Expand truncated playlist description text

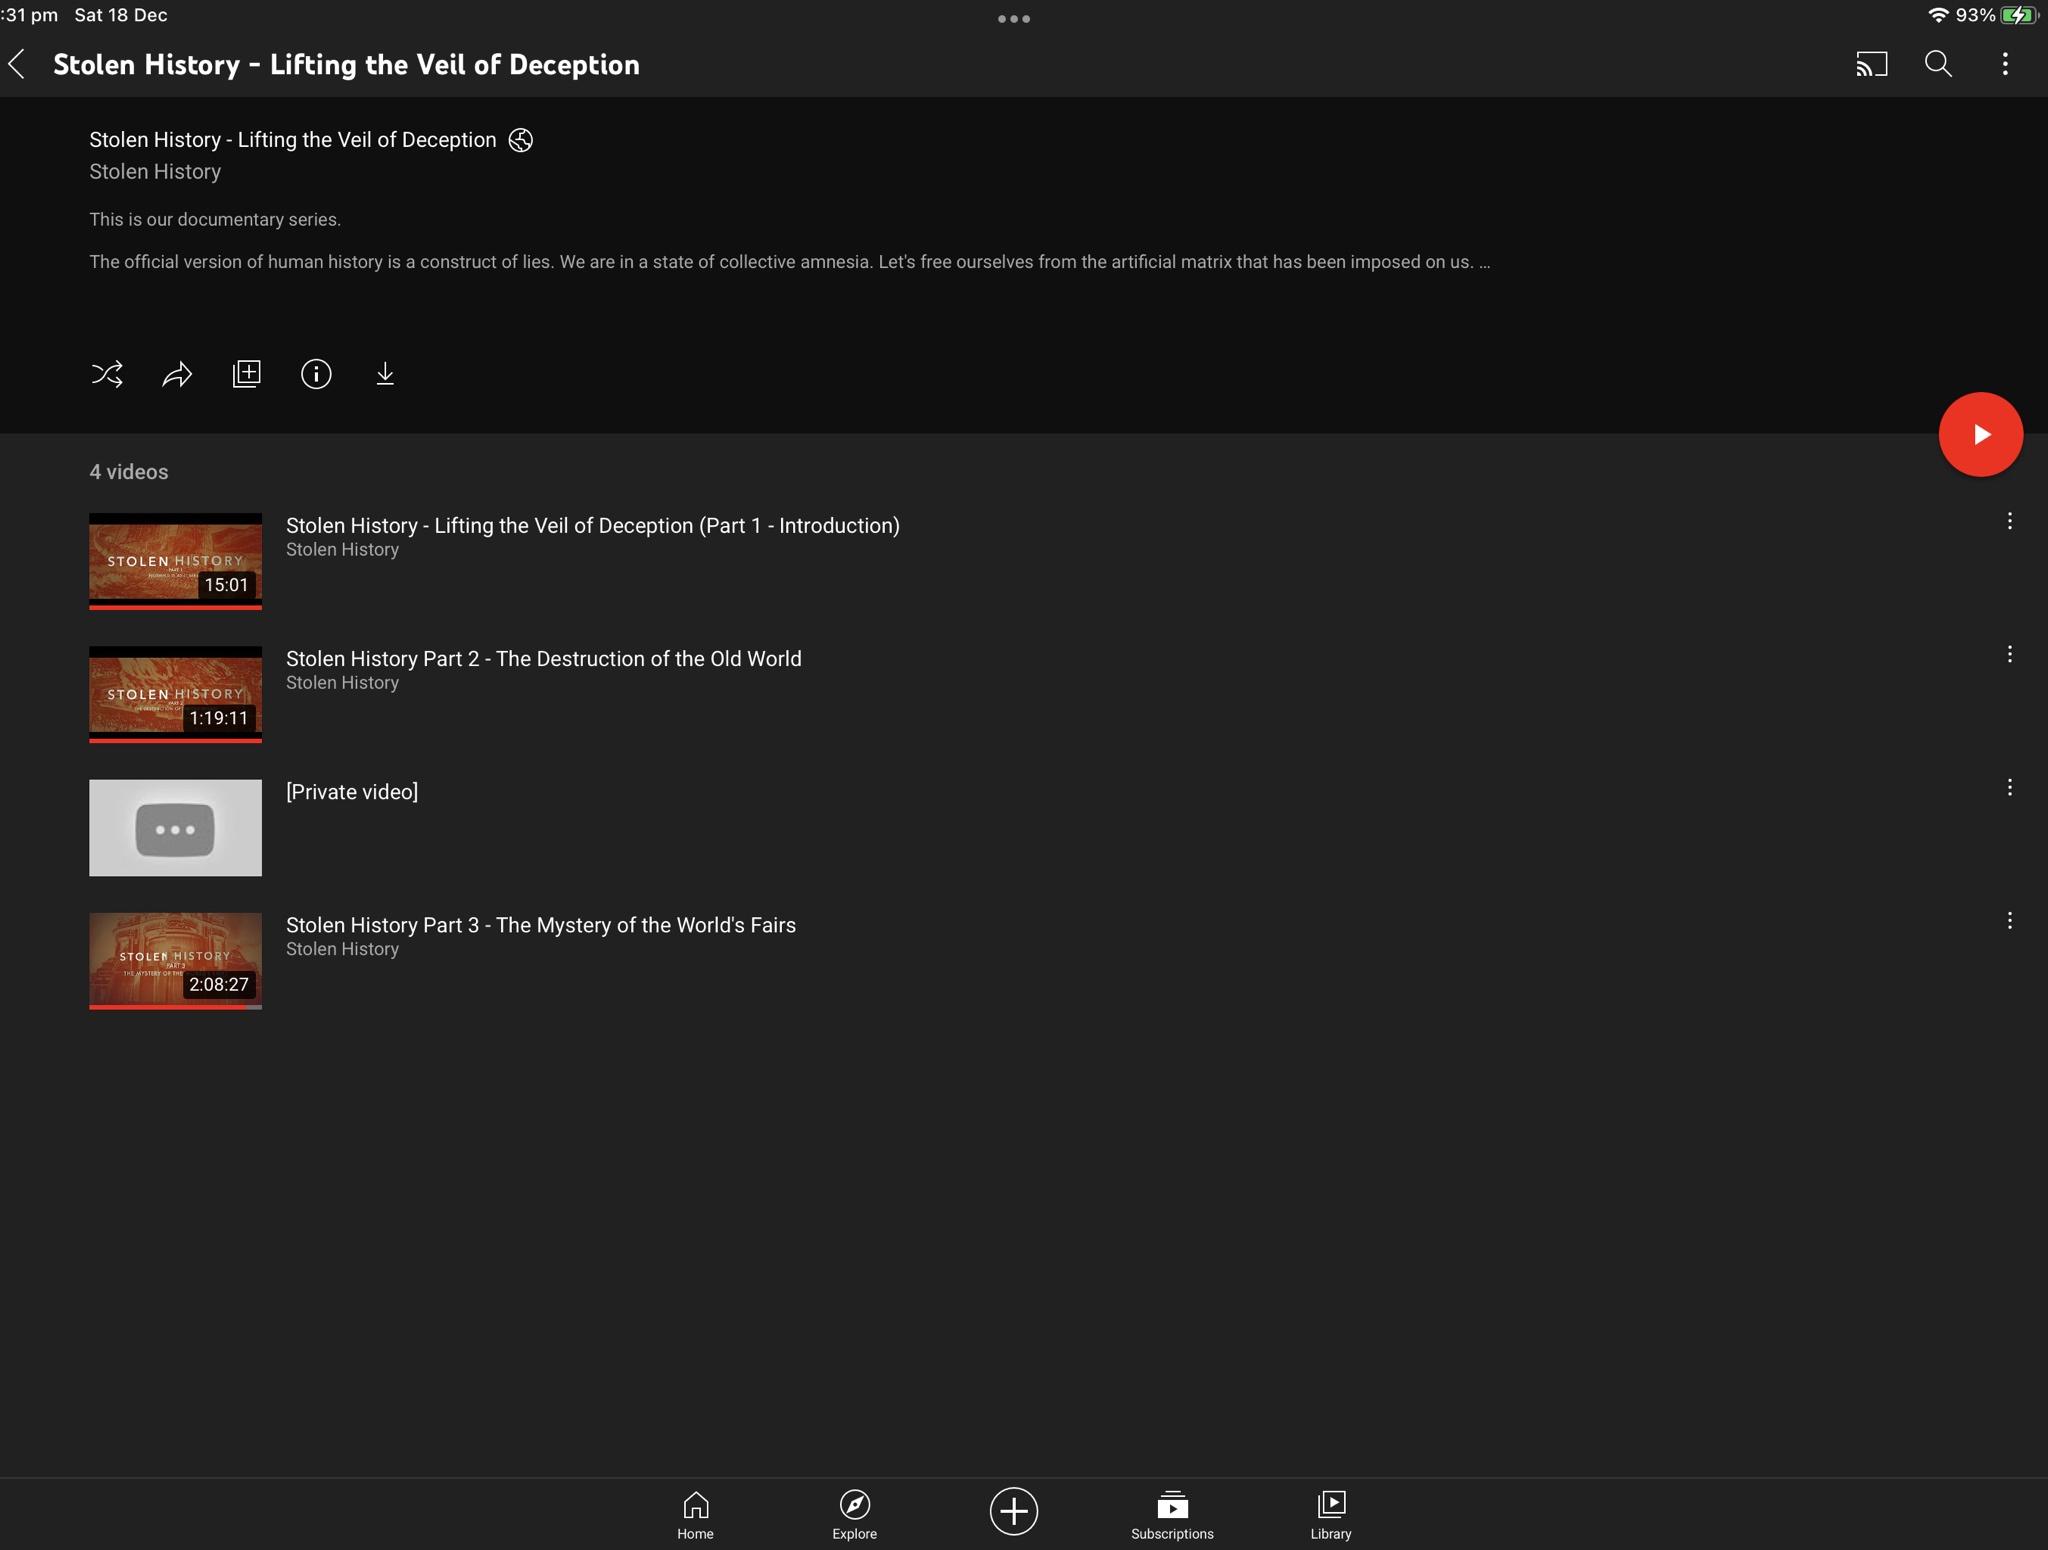[x=1484, y=262]
